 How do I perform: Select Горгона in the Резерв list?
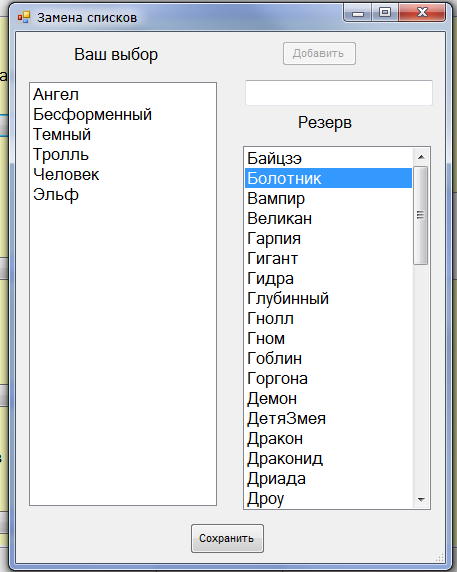point(328,378)
